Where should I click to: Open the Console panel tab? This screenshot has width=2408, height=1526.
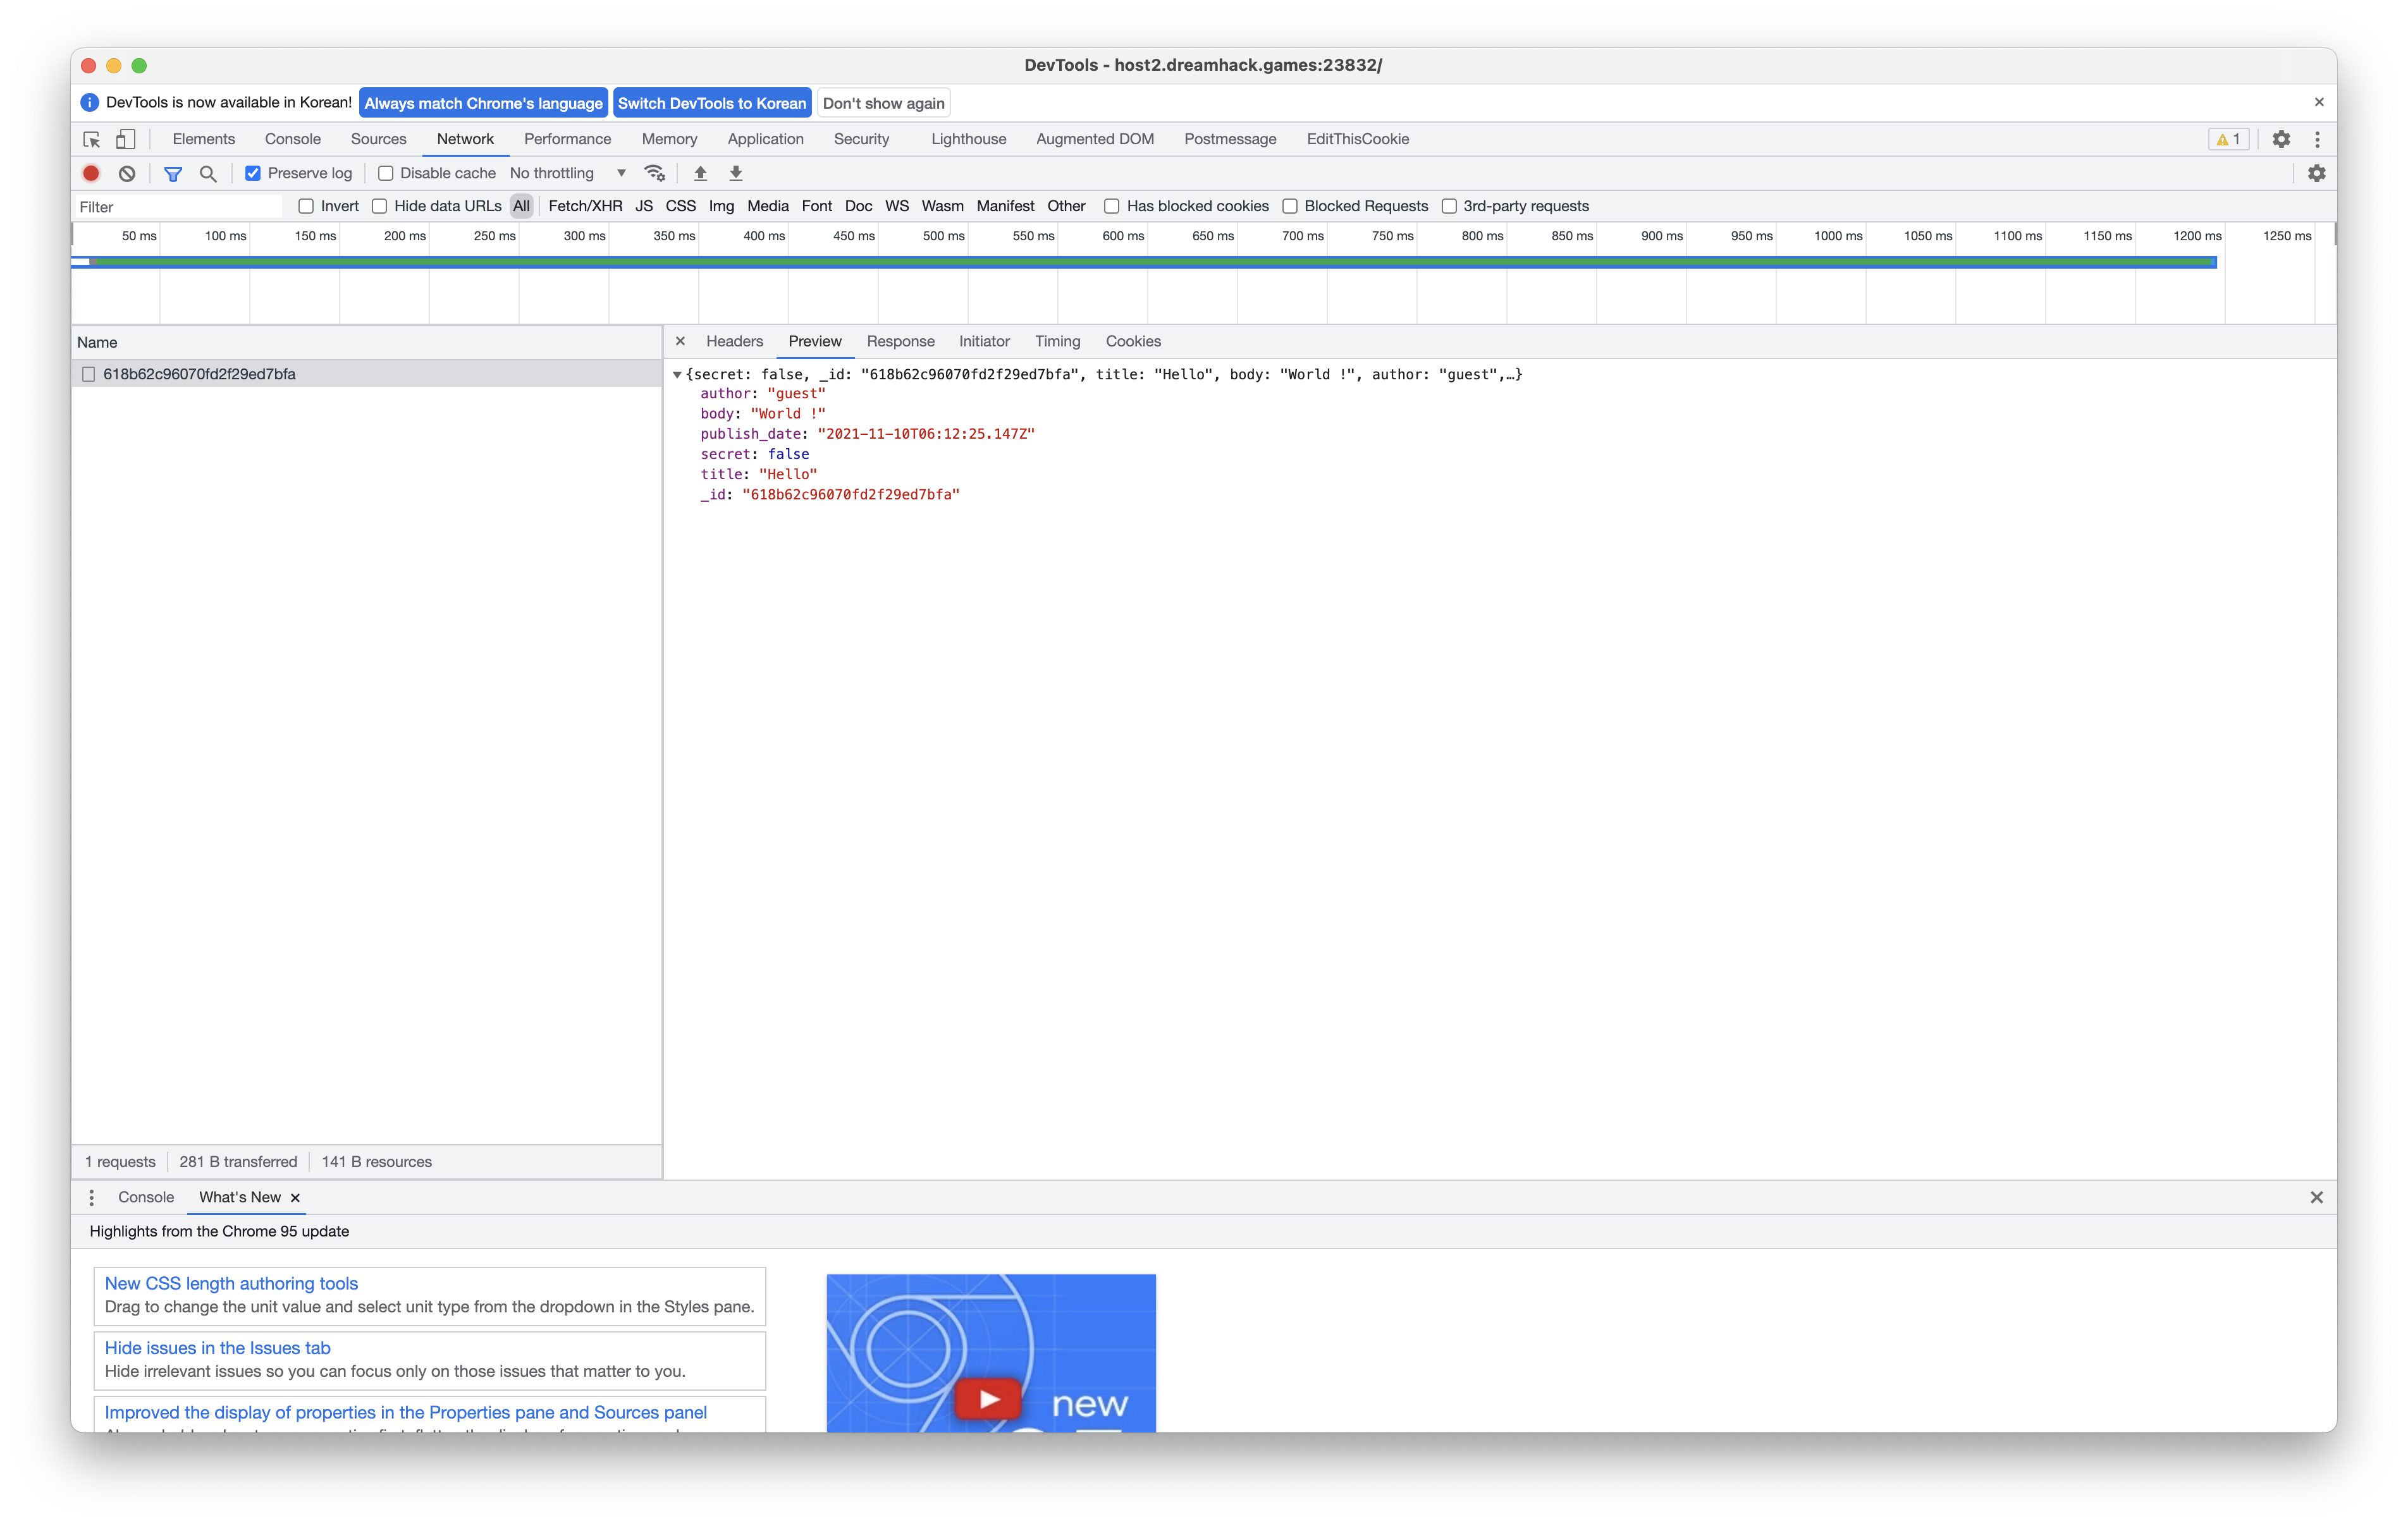(293, 139)
